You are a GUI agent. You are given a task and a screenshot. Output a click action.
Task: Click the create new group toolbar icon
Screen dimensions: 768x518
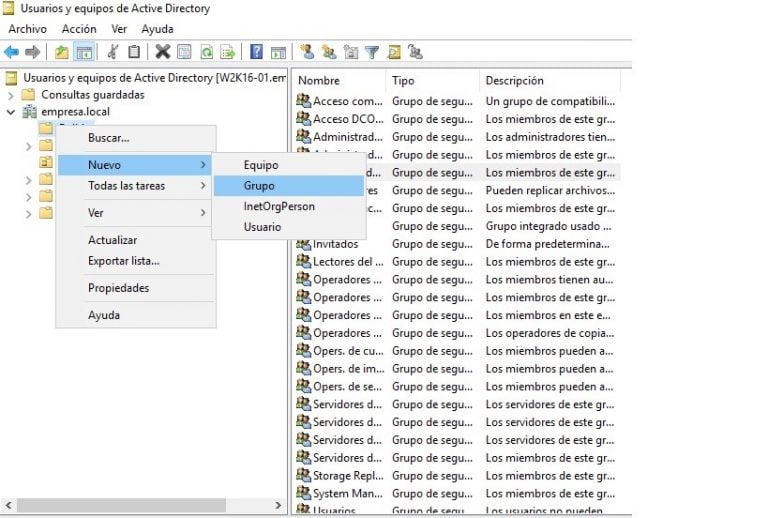[x=329, y=51]
